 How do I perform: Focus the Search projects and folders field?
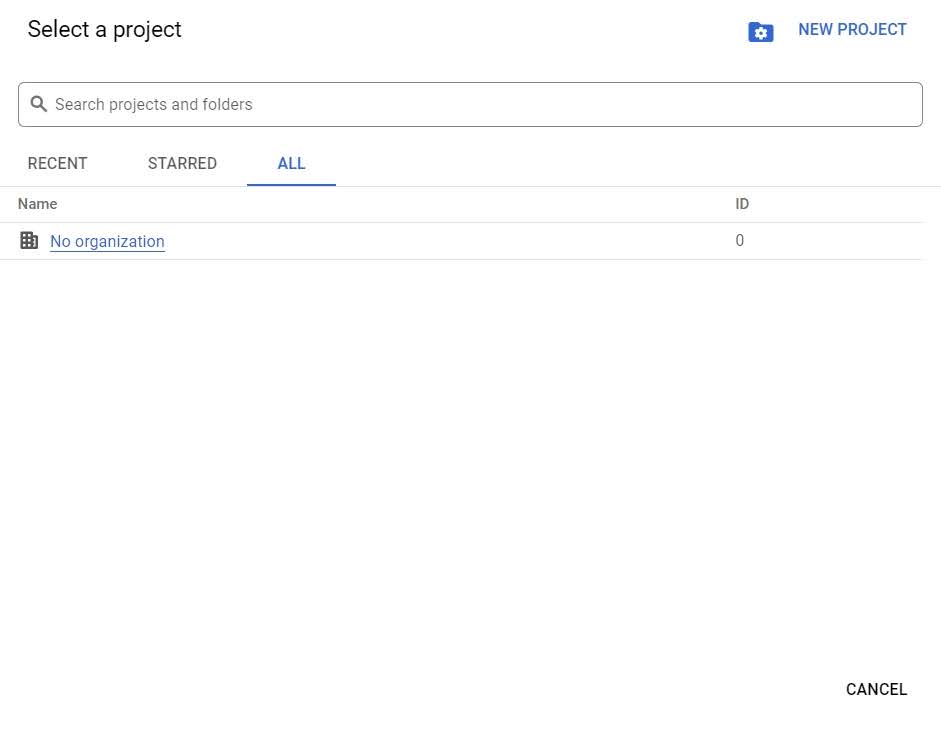tap(470, 104)
